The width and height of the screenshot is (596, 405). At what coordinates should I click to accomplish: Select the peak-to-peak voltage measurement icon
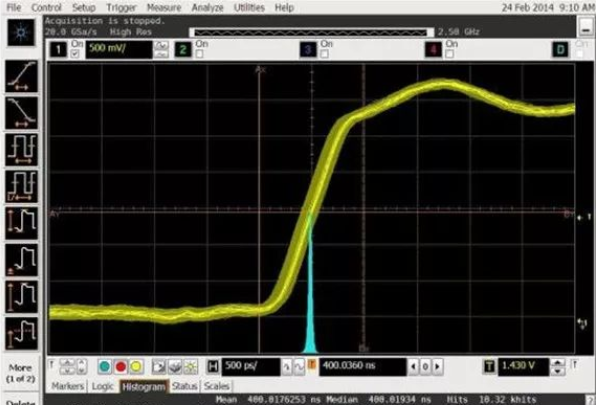pyautogui.click(x=21, y=223)
